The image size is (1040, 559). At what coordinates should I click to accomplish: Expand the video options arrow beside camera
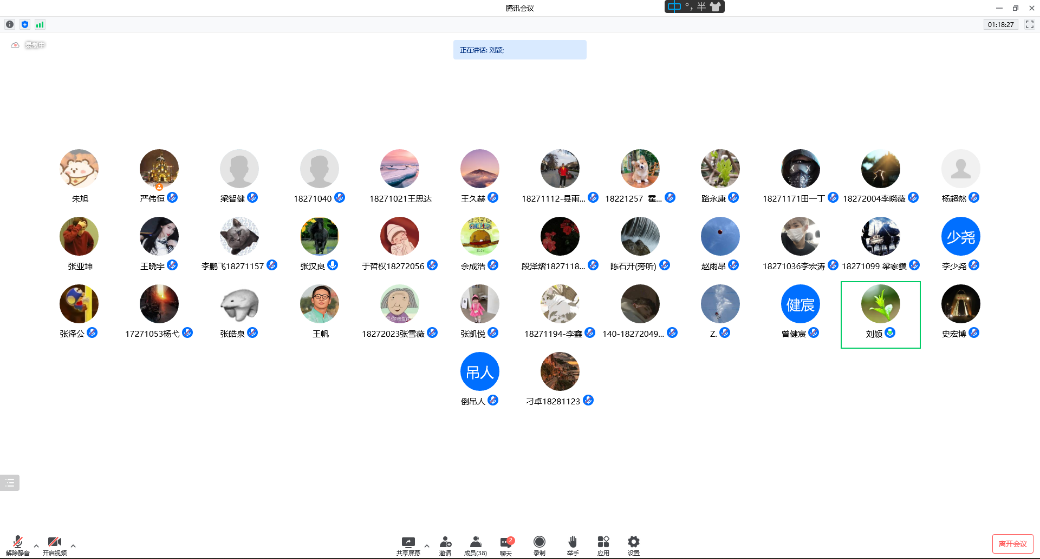tap(73, 546)
